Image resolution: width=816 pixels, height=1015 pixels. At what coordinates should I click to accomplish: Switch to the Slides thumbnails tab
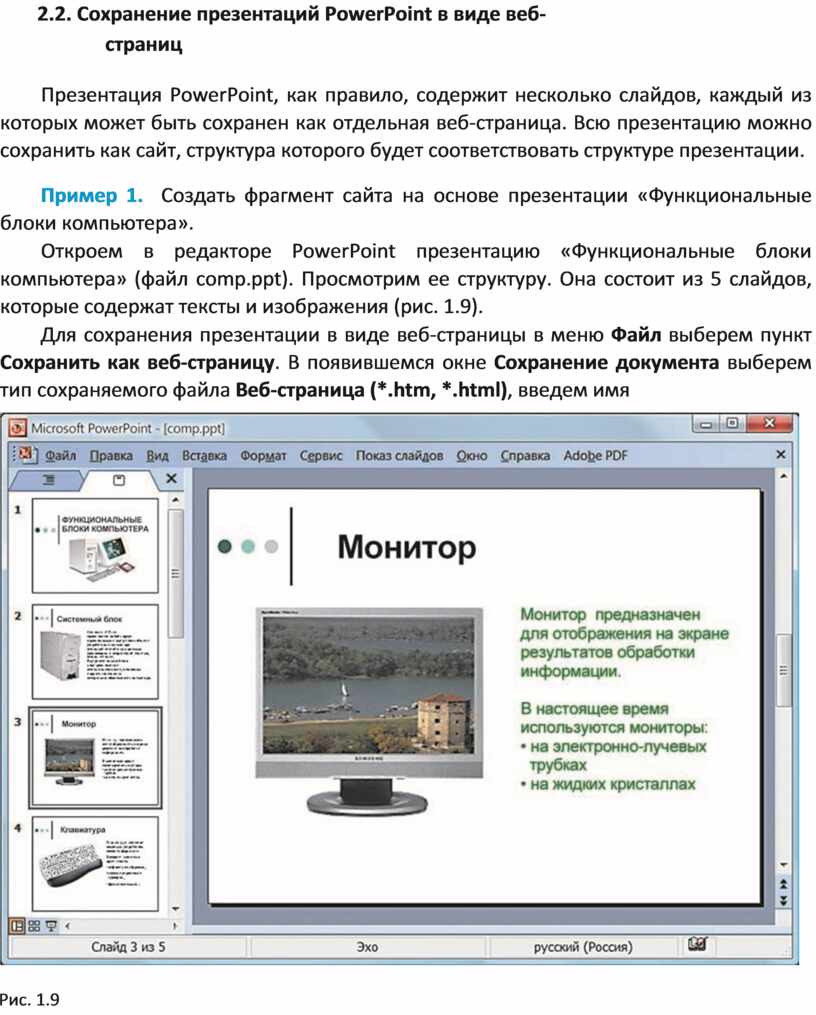tap(119, 480)
